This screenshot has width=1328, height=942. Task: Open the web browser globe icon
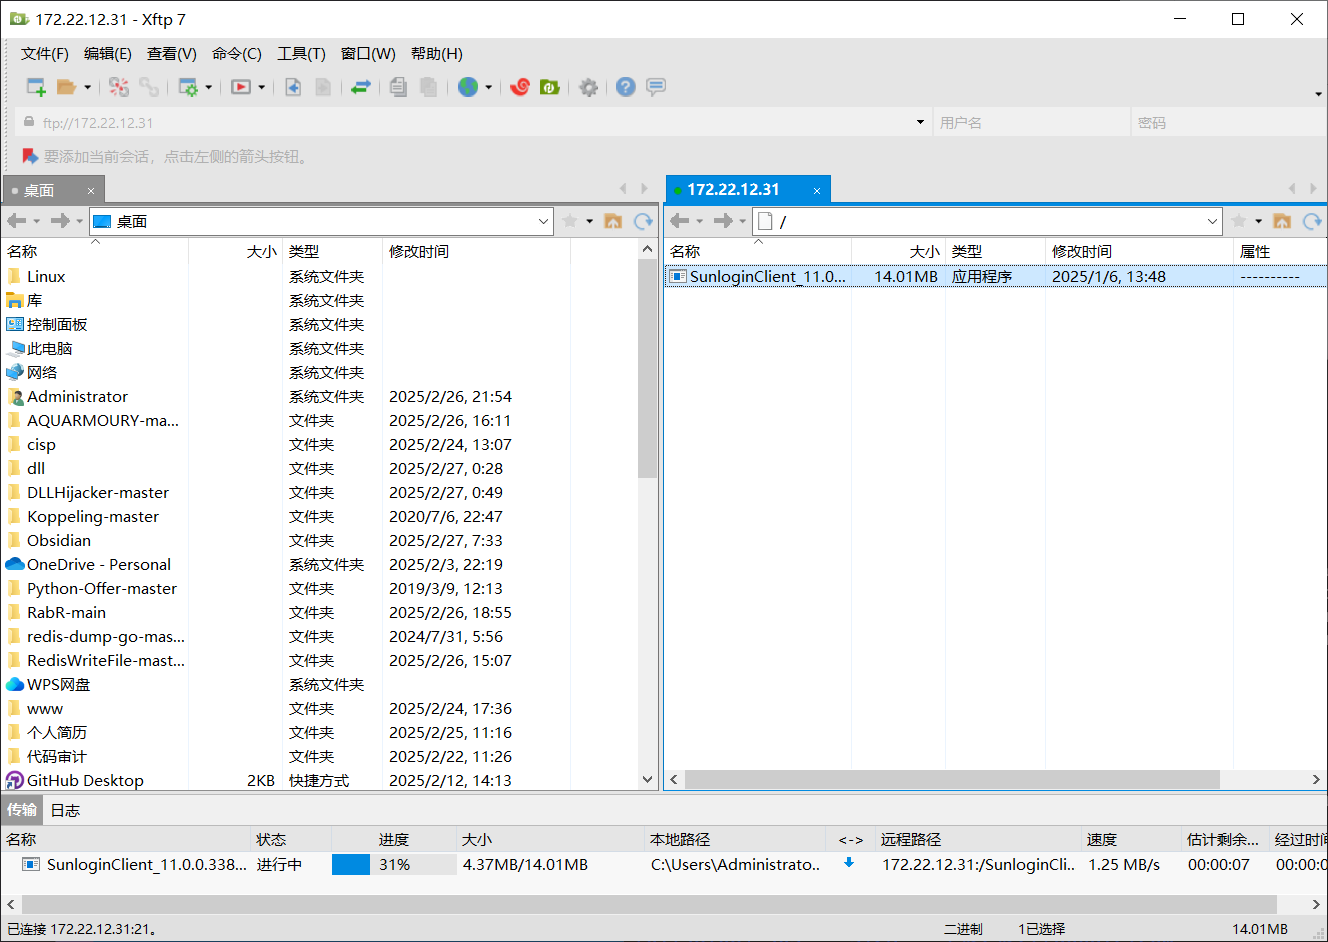470,87
